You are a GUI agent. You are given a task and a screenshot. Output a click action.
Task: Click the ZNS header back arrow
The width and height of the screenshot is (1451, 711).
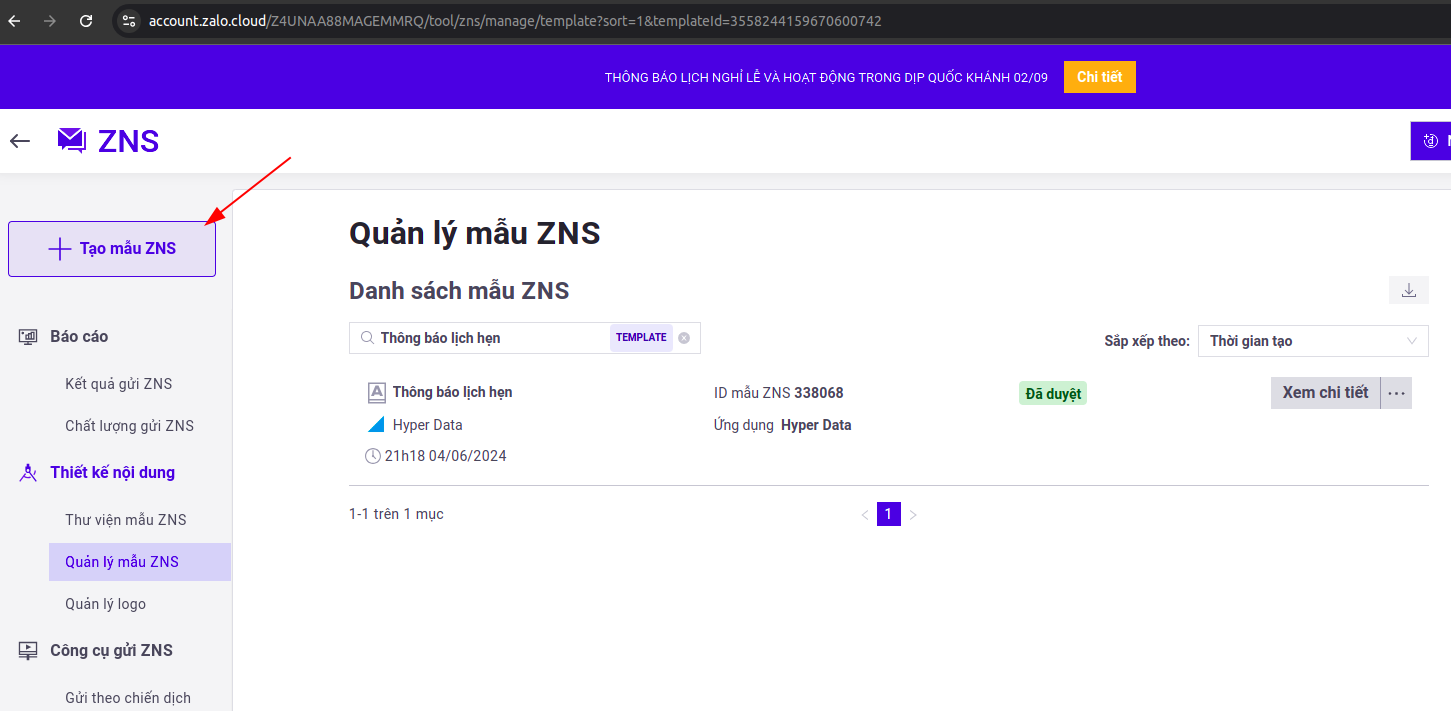(x=20, y=141)
